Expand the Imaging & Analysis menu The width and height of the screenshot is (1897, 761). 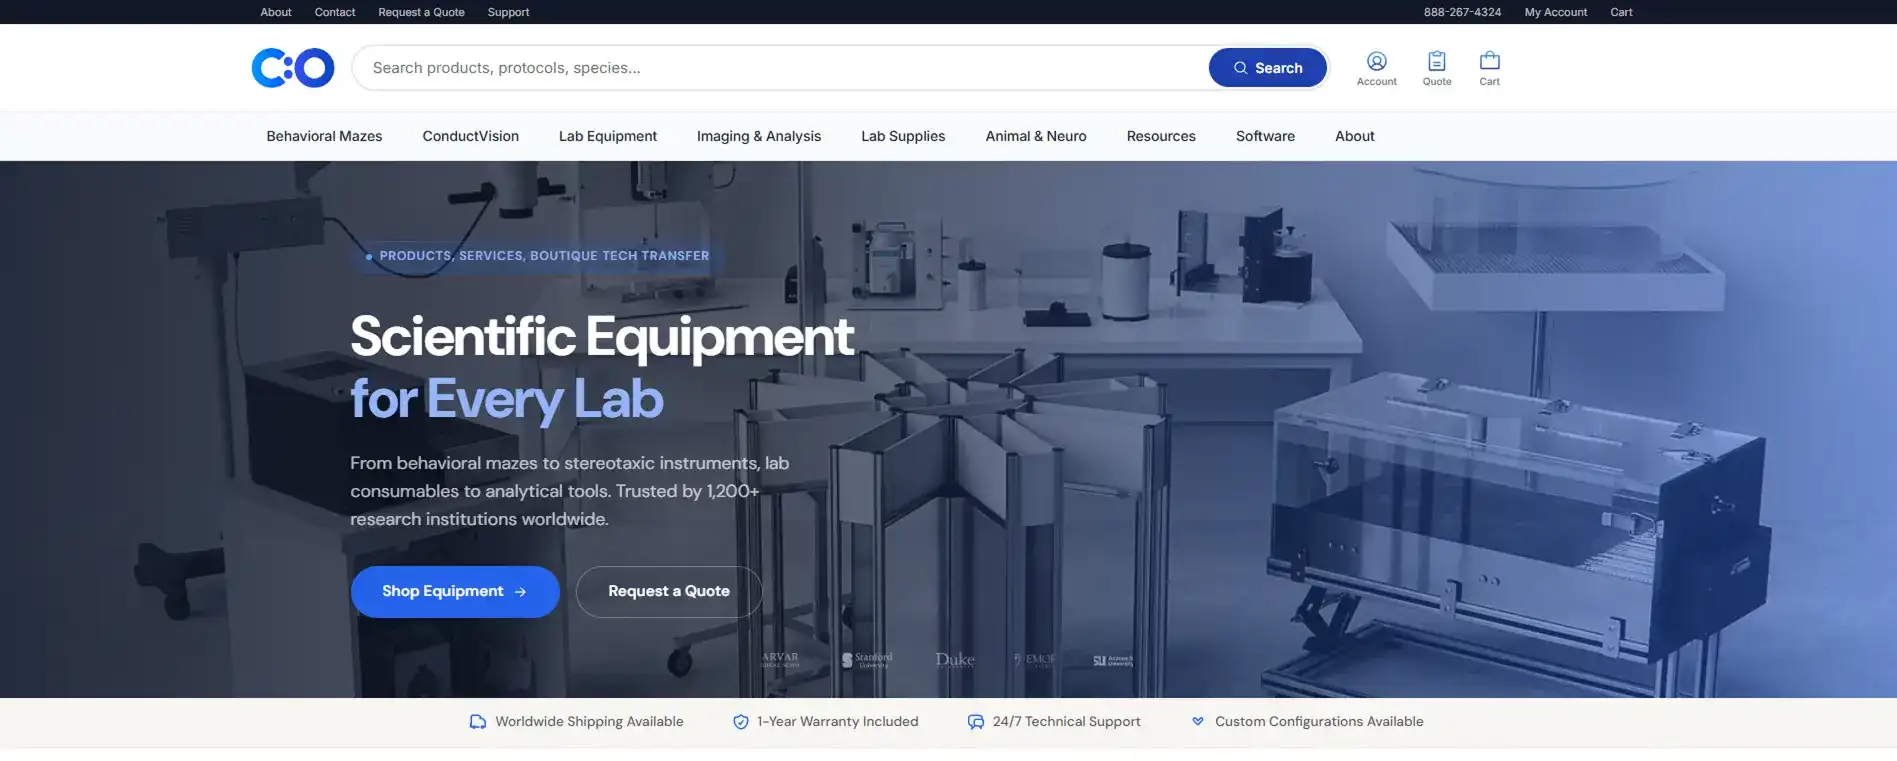point(759,136)
